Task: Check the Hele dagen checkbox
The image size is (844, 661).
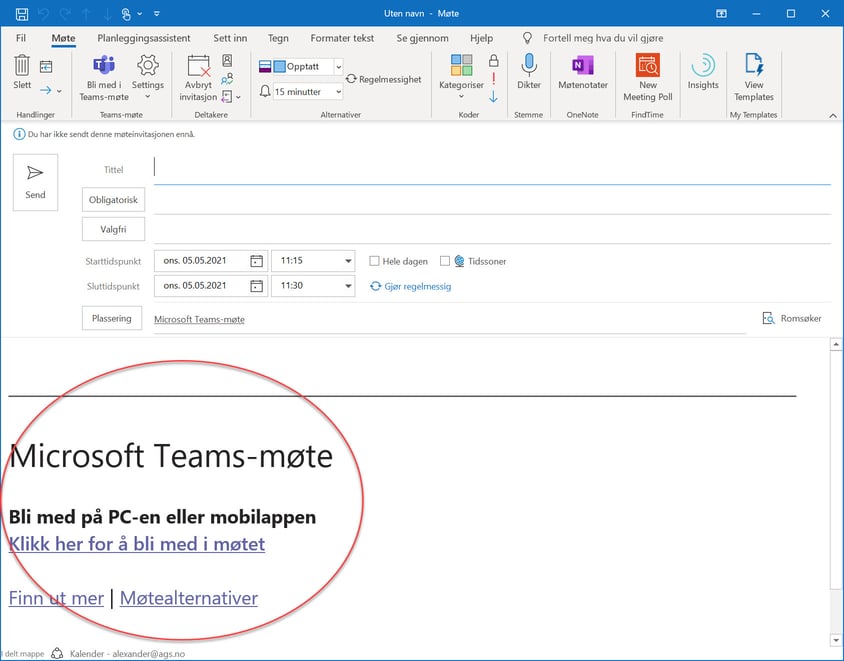Action: [374, 261]
